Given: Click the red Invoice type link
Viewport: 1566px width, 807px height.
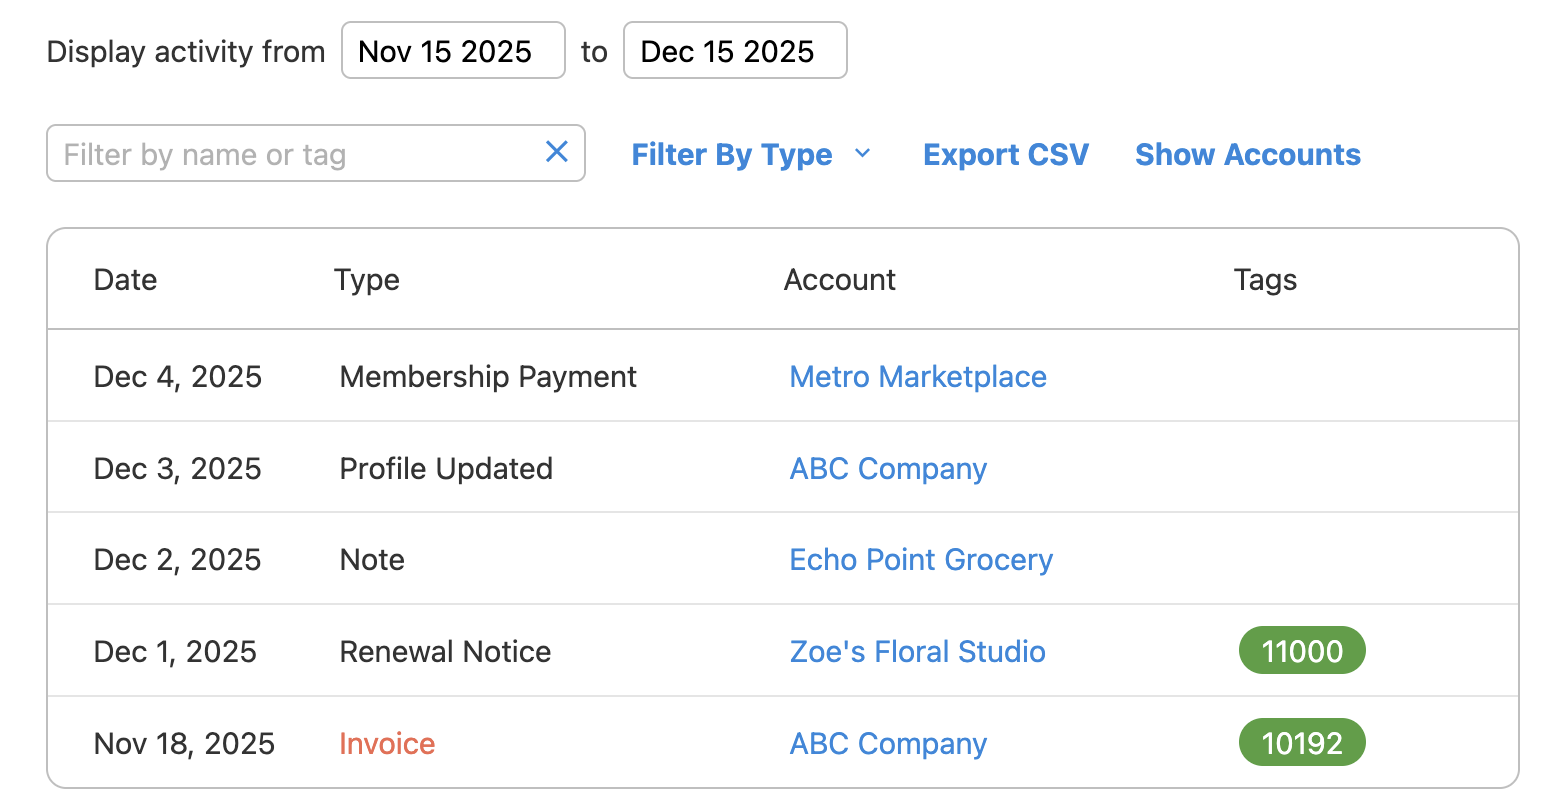Looking at the screenshot, I should click(x=387, y=744).
